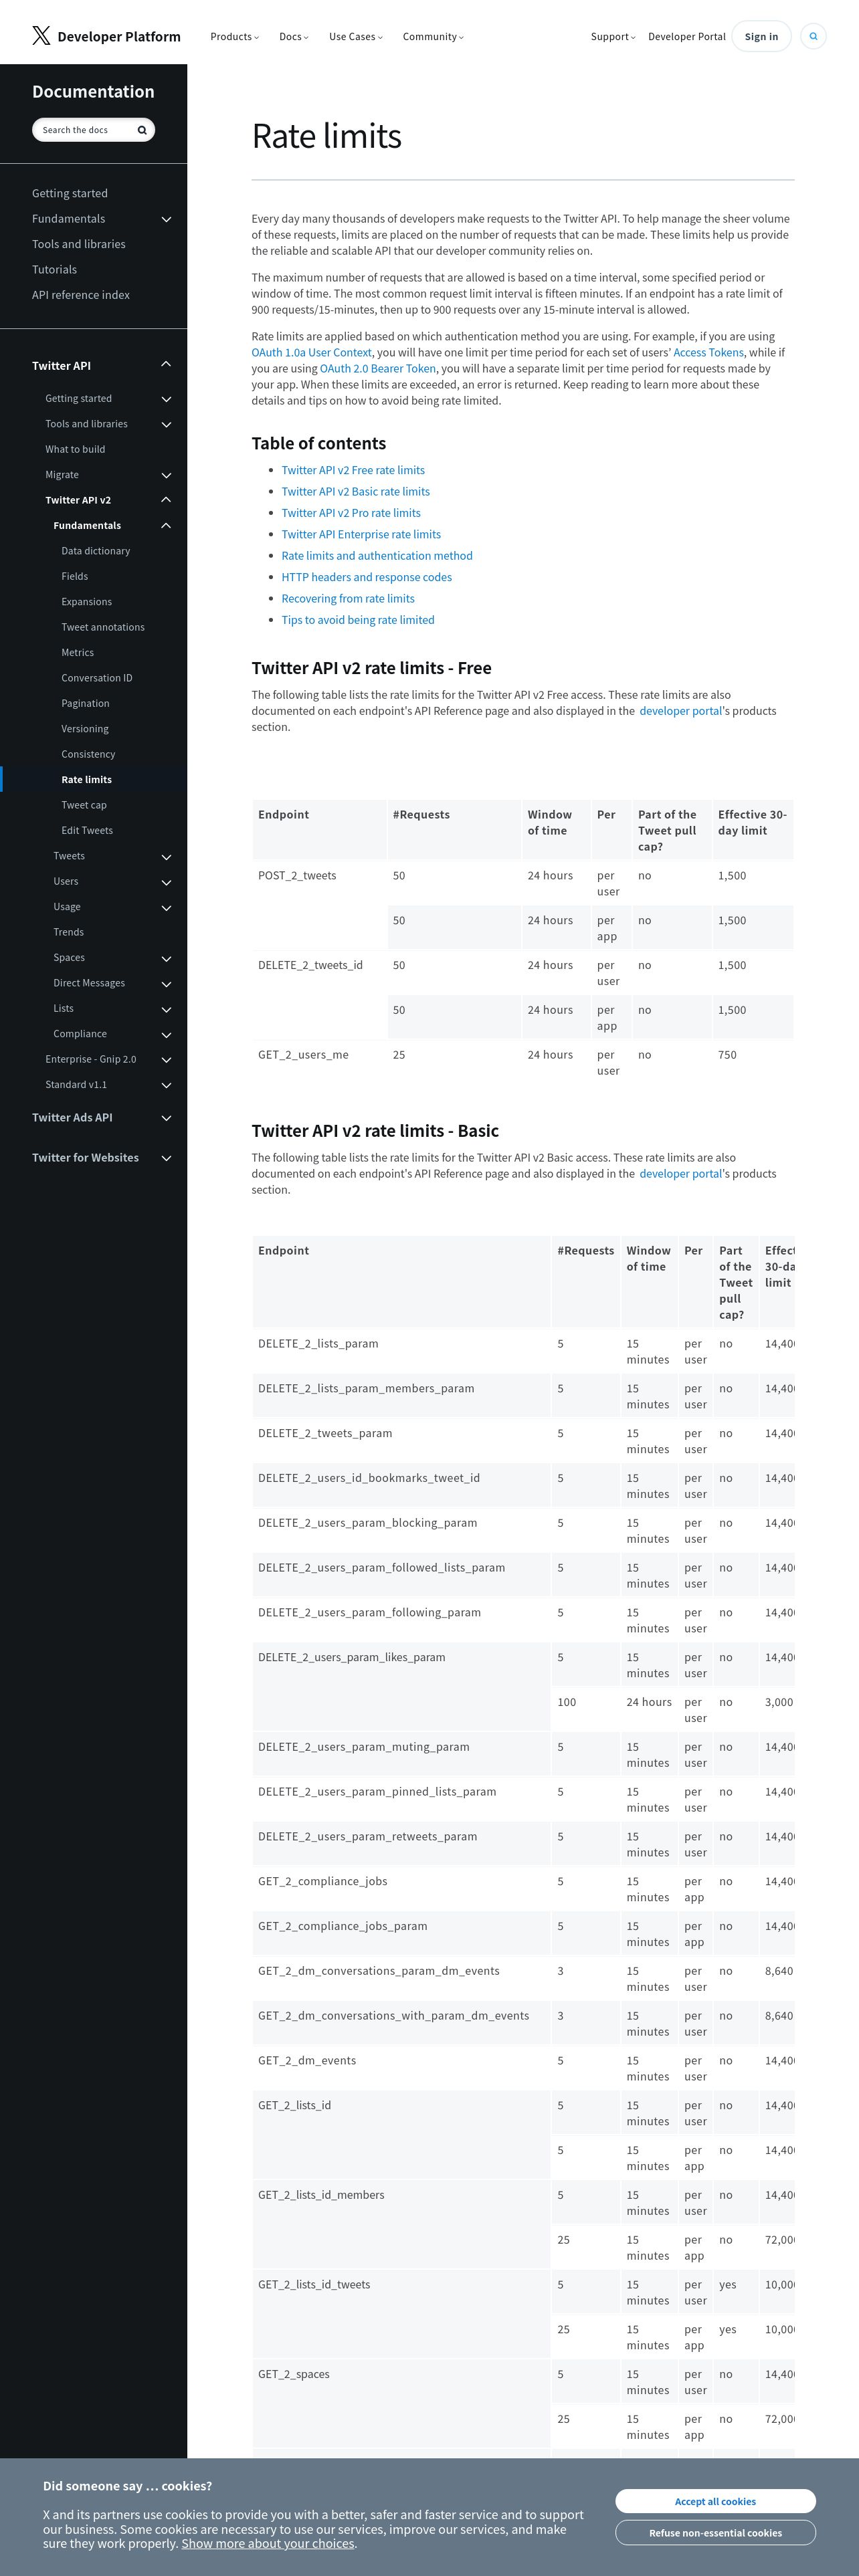The height and width of the screenshot is (2576, 859).
Task: Expand the Tweets section
Action: [x=166, y=857]
